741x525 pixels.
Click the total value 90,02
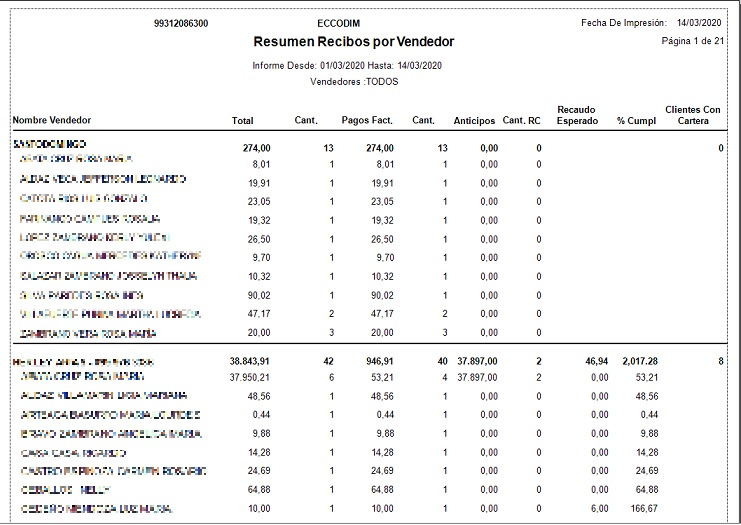(257, 295)
